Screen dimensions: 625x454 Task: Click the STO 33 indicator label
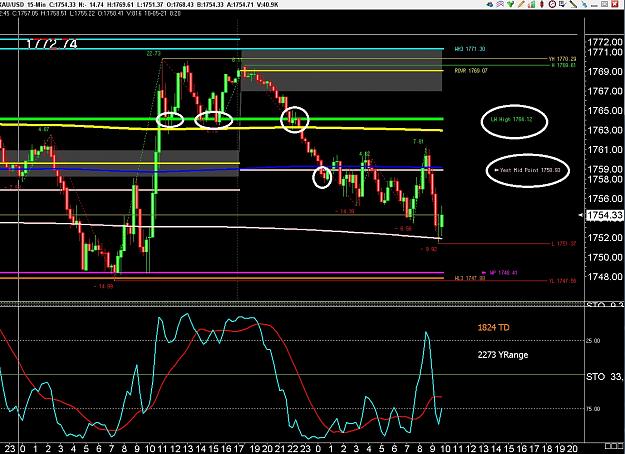605,377
